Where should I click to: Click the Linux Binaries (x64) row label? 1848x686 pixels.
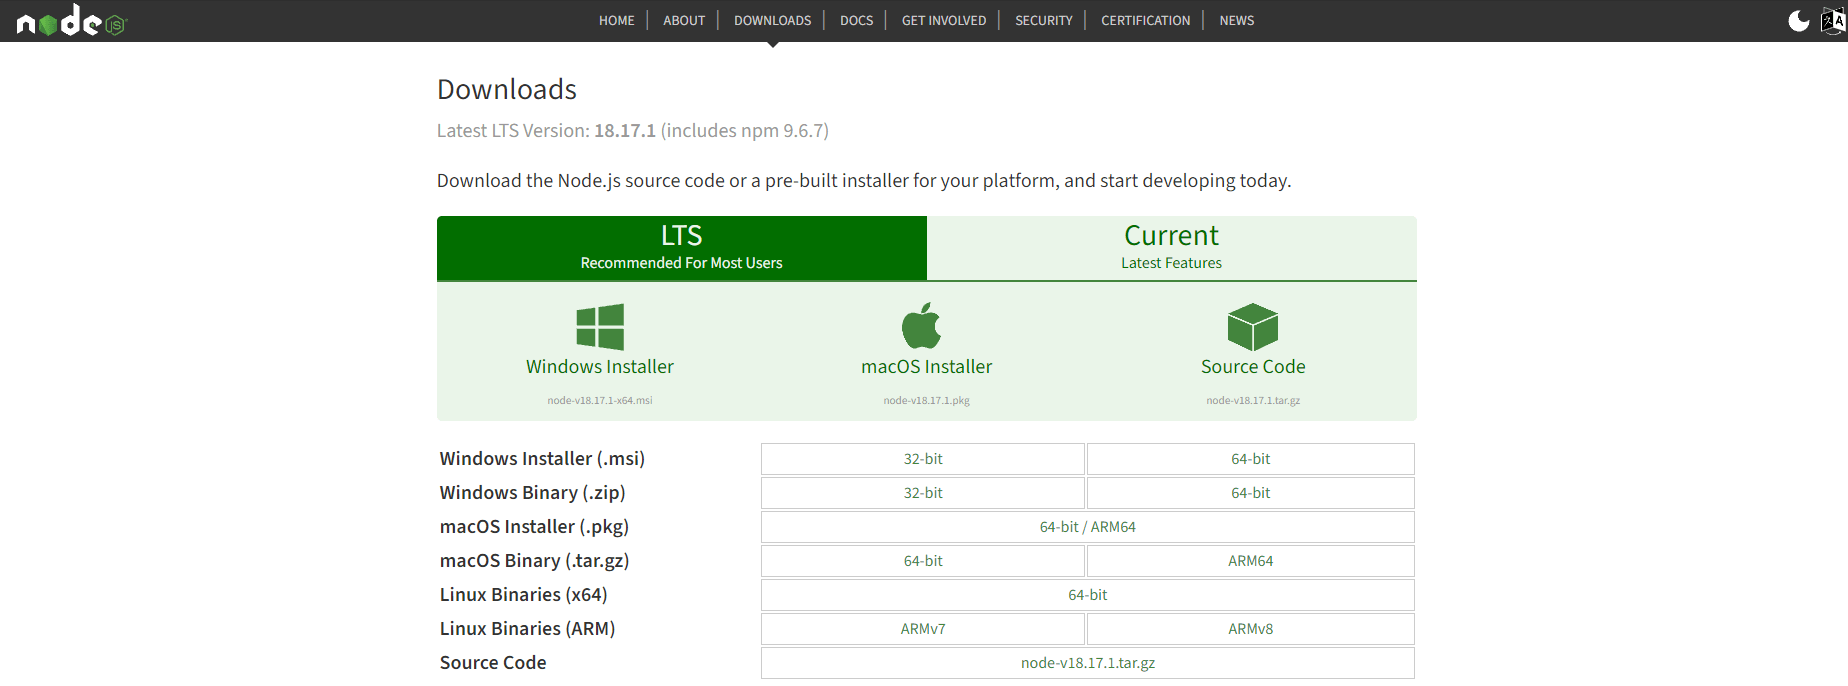[524, 595]
